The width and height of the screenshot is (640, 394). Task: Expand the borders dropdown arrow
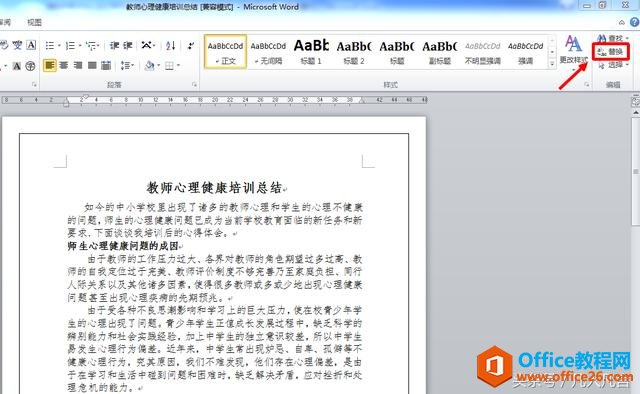tap(178, 65)
